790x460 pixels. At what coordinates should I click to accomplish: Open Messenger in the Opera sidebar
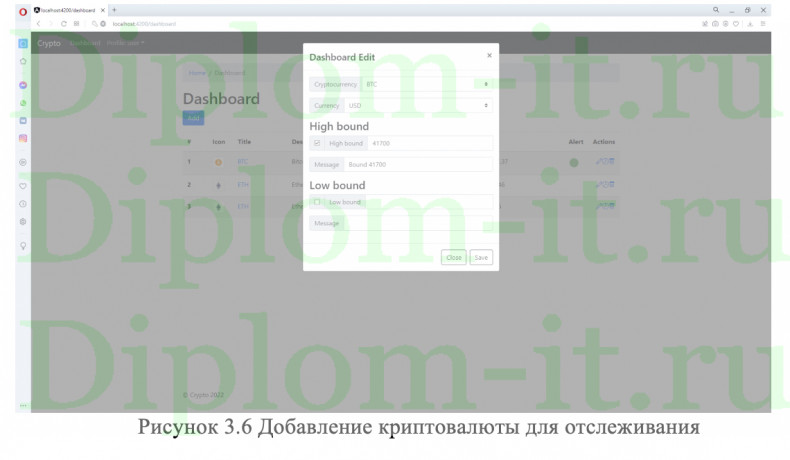pos(23,85)
